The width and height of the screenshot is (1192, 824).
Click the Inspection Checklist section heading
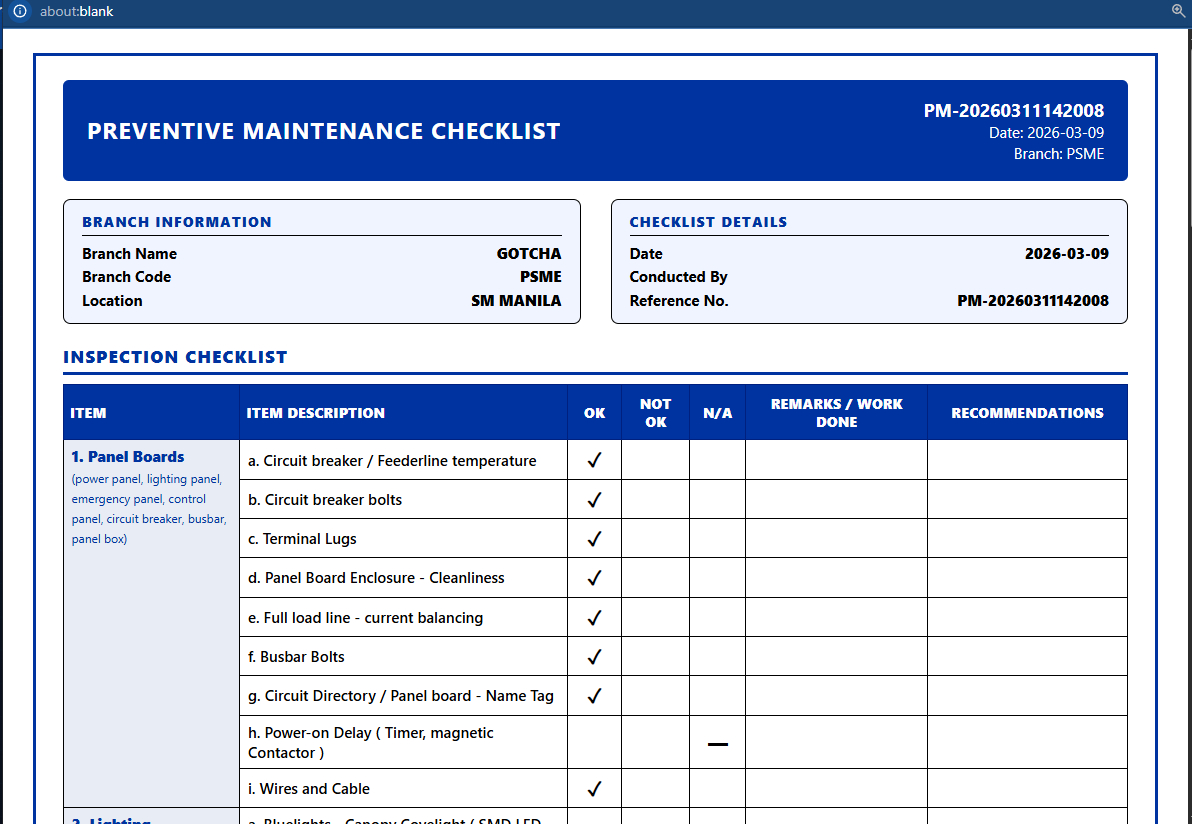(175, 357)
